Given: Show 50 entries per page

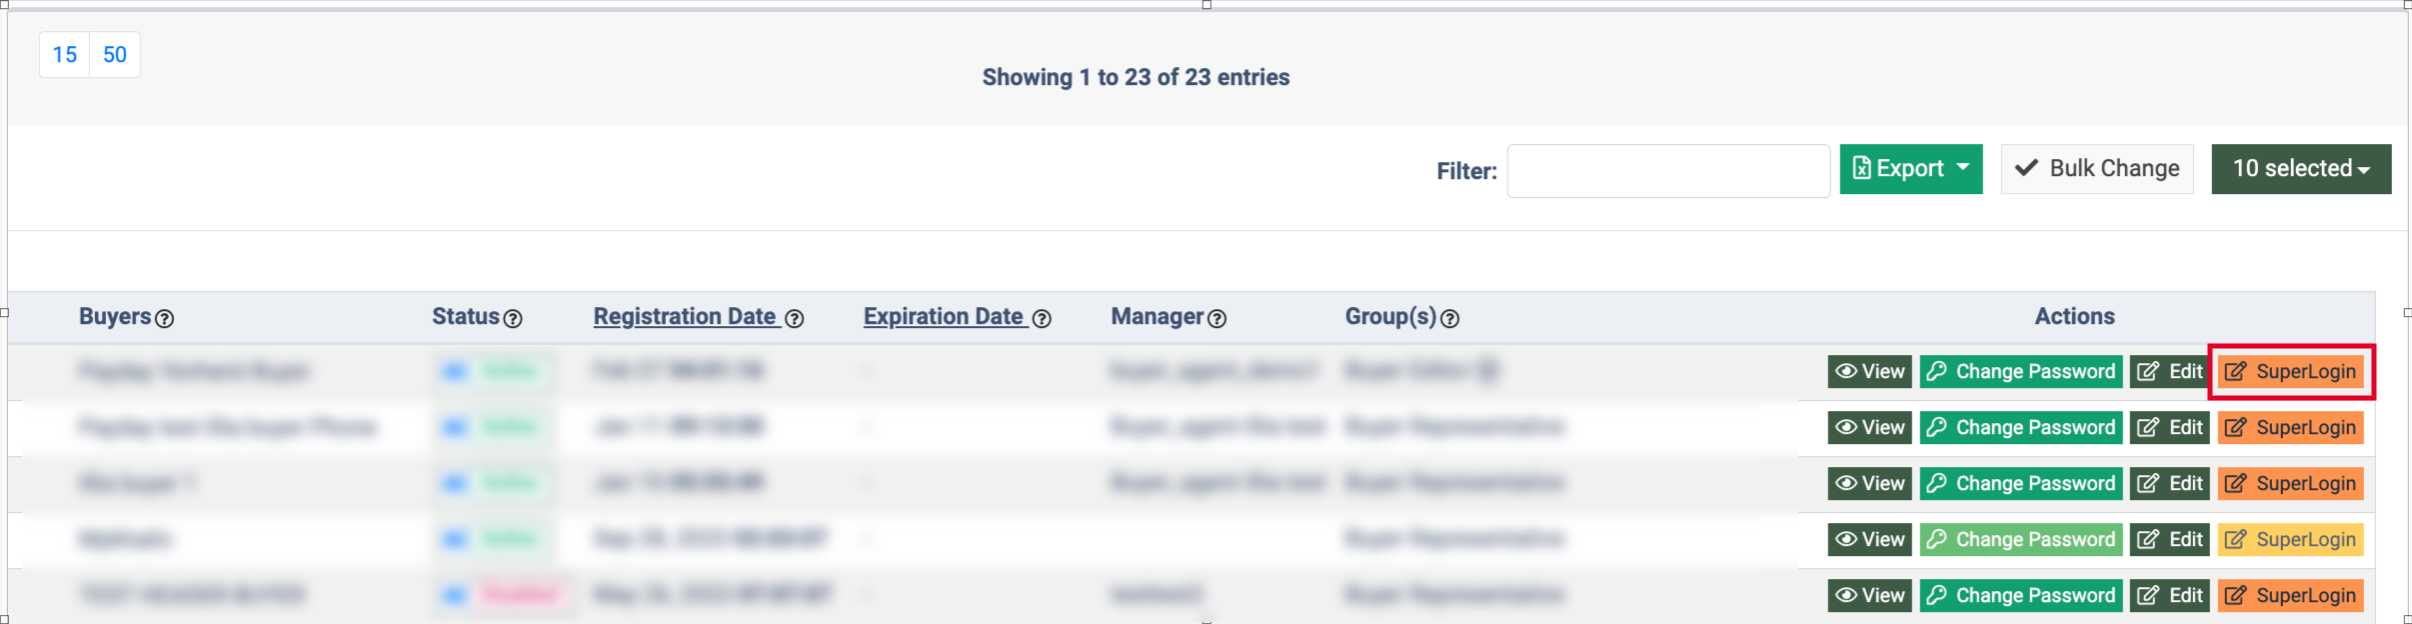Looking at the screenshot, I should pos(115,55).
